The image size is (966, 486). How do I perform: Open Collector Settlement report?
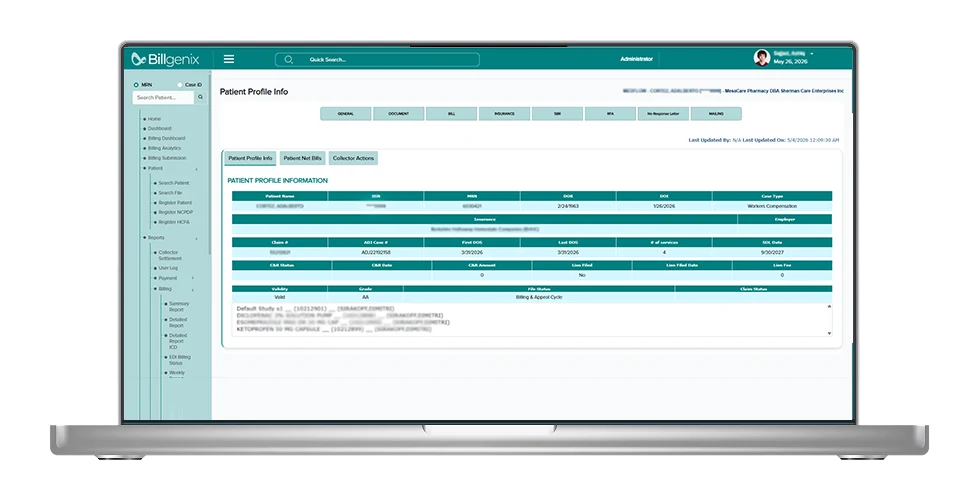click(x=170, y=256)
